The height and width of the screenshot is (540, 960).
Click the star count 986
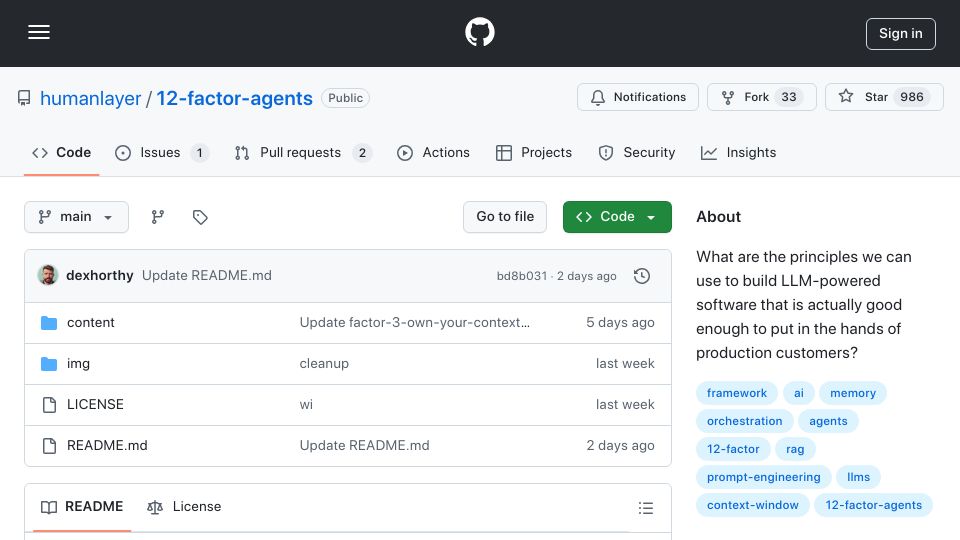click(x=912, y=97)
